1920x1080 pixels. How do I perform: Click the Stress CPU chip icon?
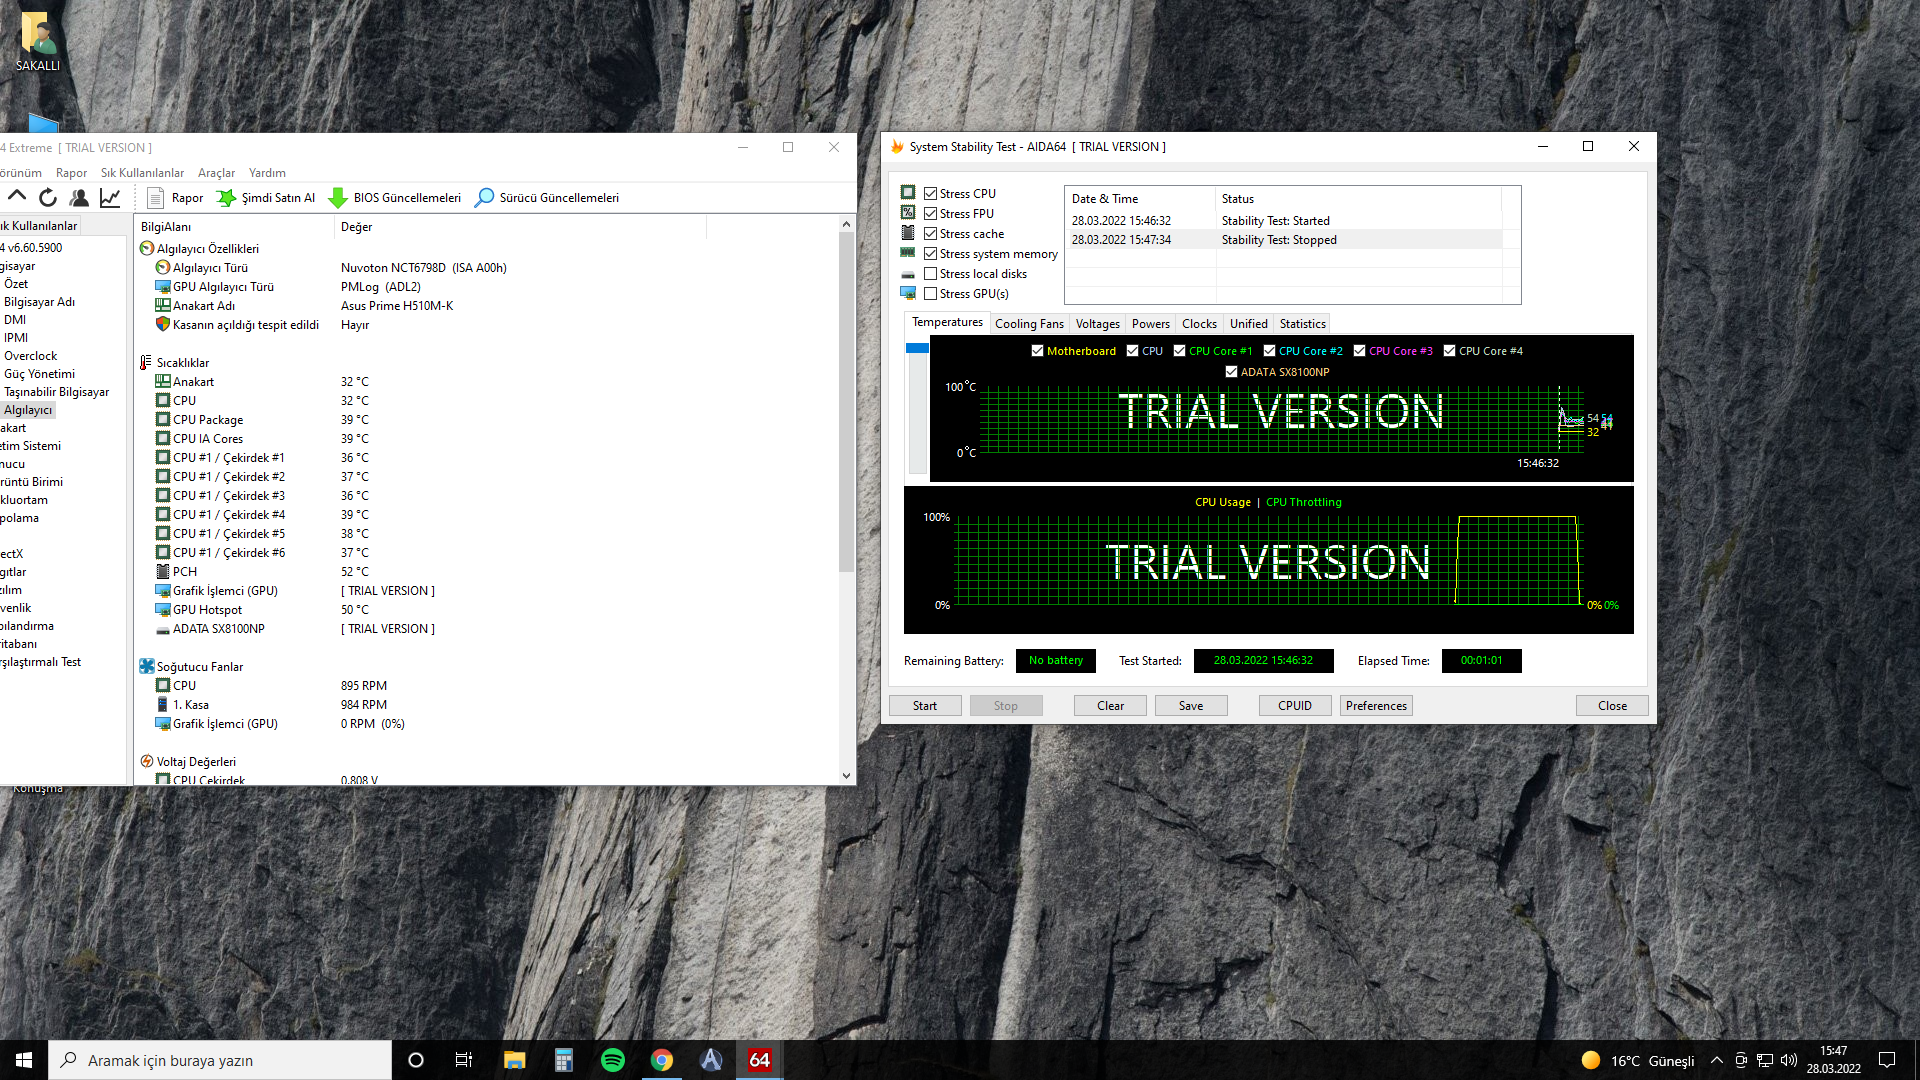click(908, 193)
